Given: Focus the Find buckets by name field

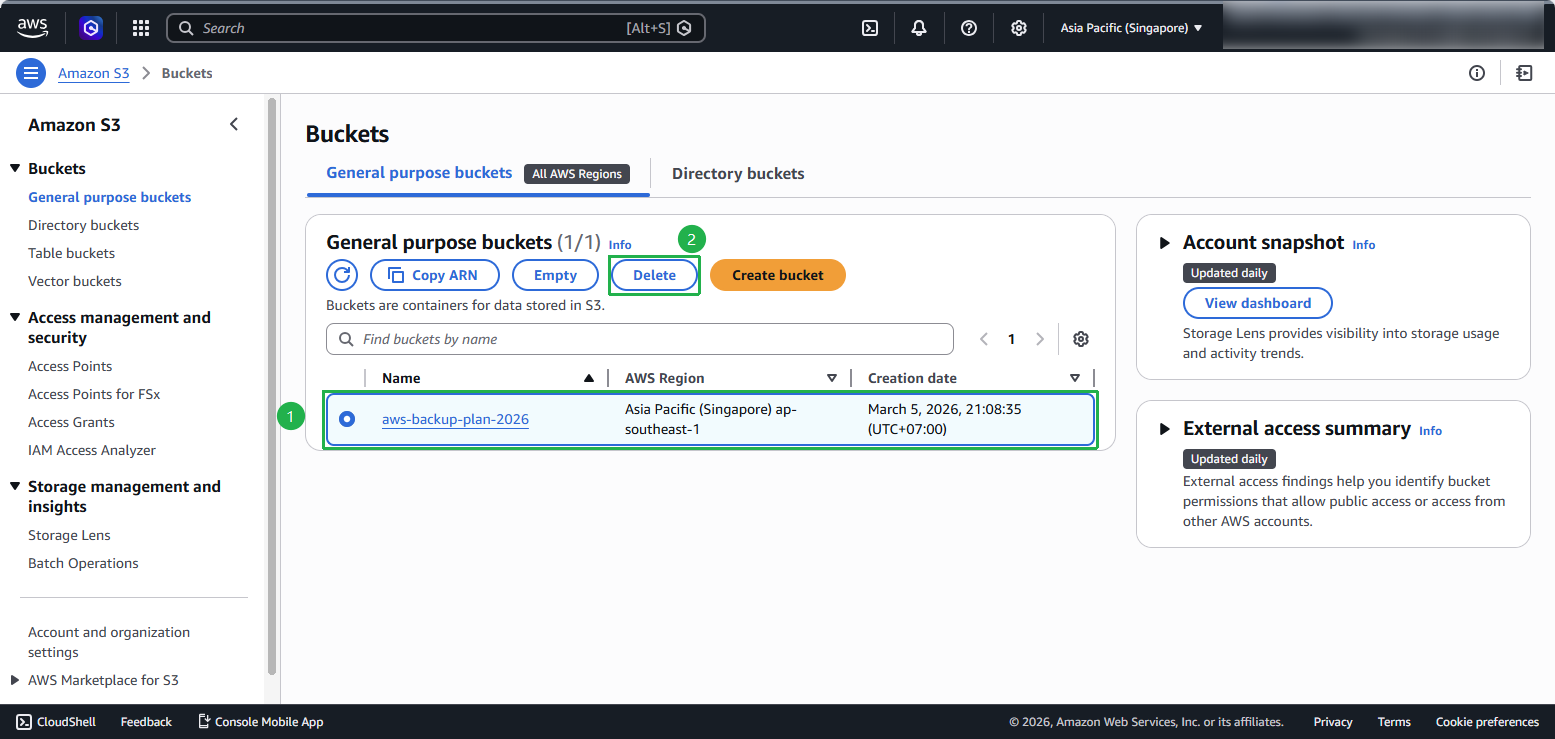Looking at the screenshot, I should pos(640,339).
